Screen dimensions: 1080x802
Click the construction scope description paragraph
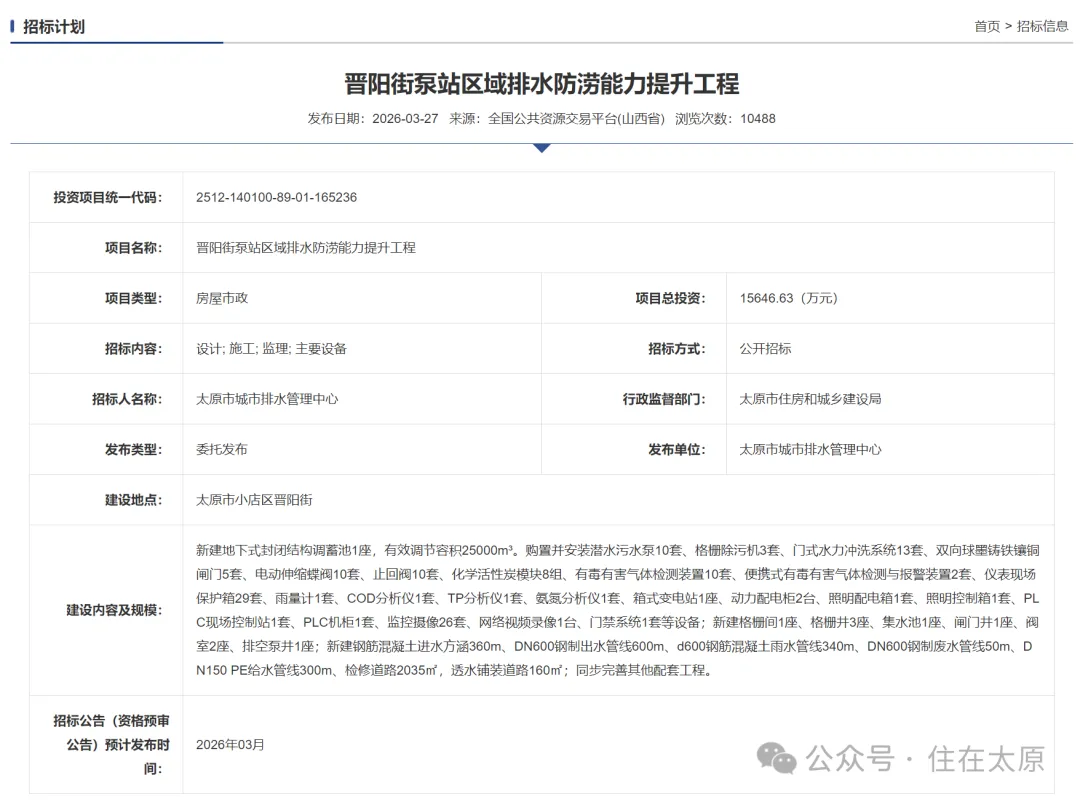[x=618, y=610]
